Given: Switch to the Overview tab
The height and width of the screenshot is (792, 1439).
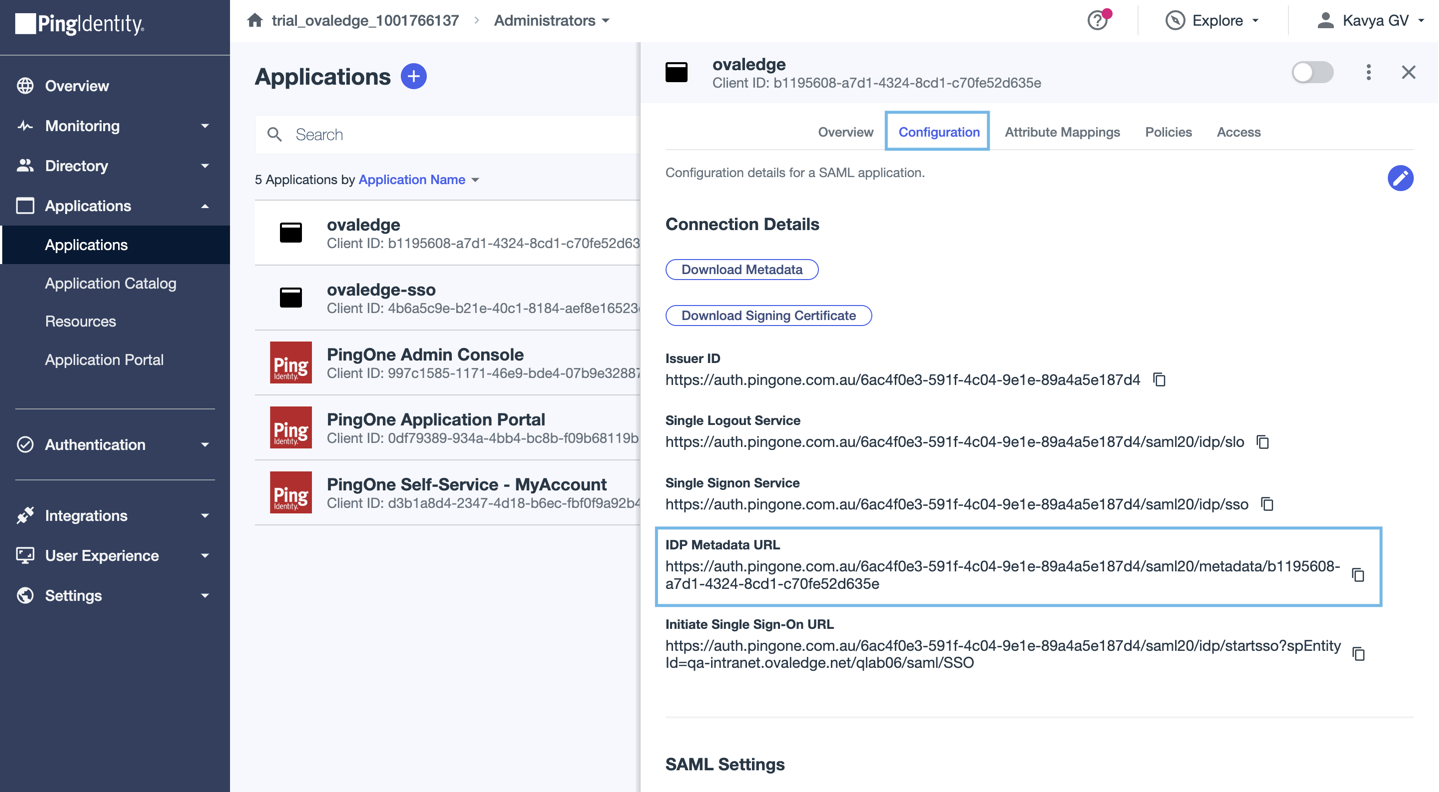Looking at the screenshot, I should tap(845, 132).
